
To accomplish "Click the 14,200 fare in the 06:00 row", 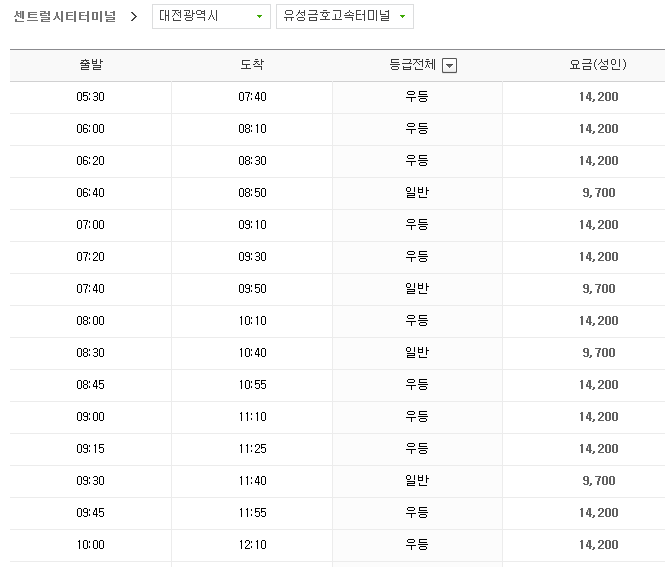I will click(x=598, y=129).
